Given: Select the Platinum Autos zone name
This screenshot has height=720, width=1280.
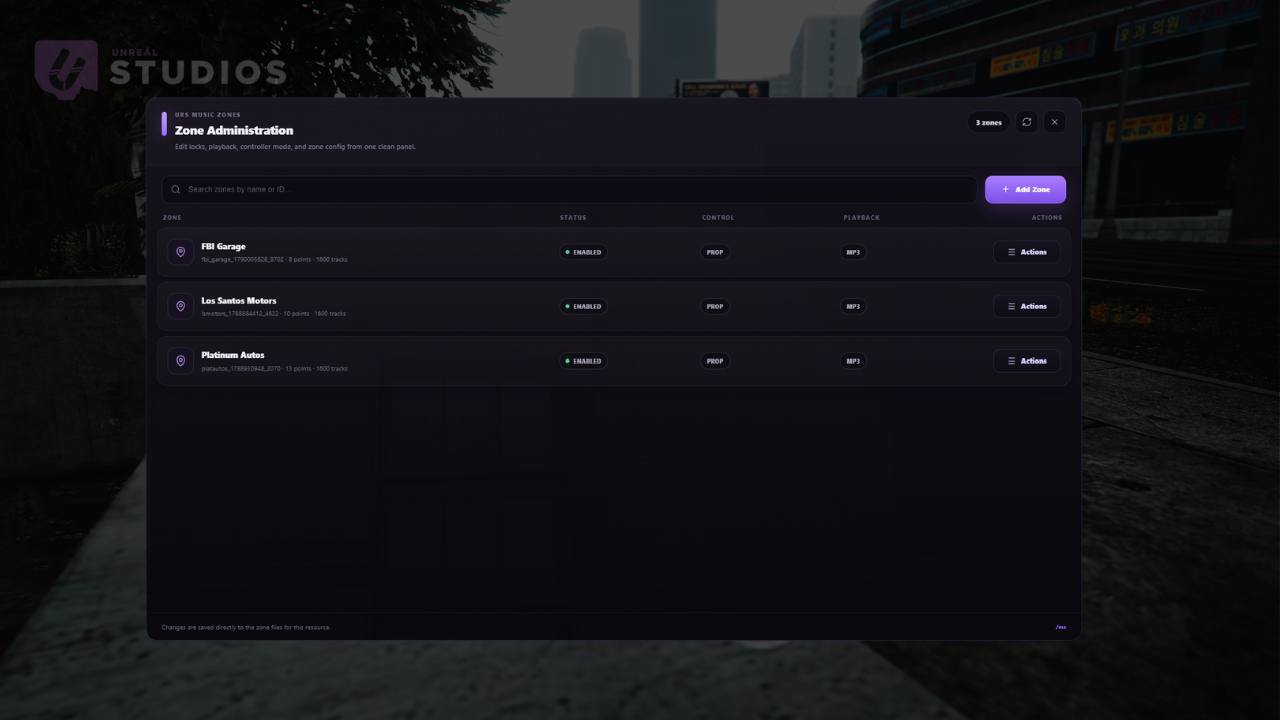Looking at the screenshot, I should 233,355.
